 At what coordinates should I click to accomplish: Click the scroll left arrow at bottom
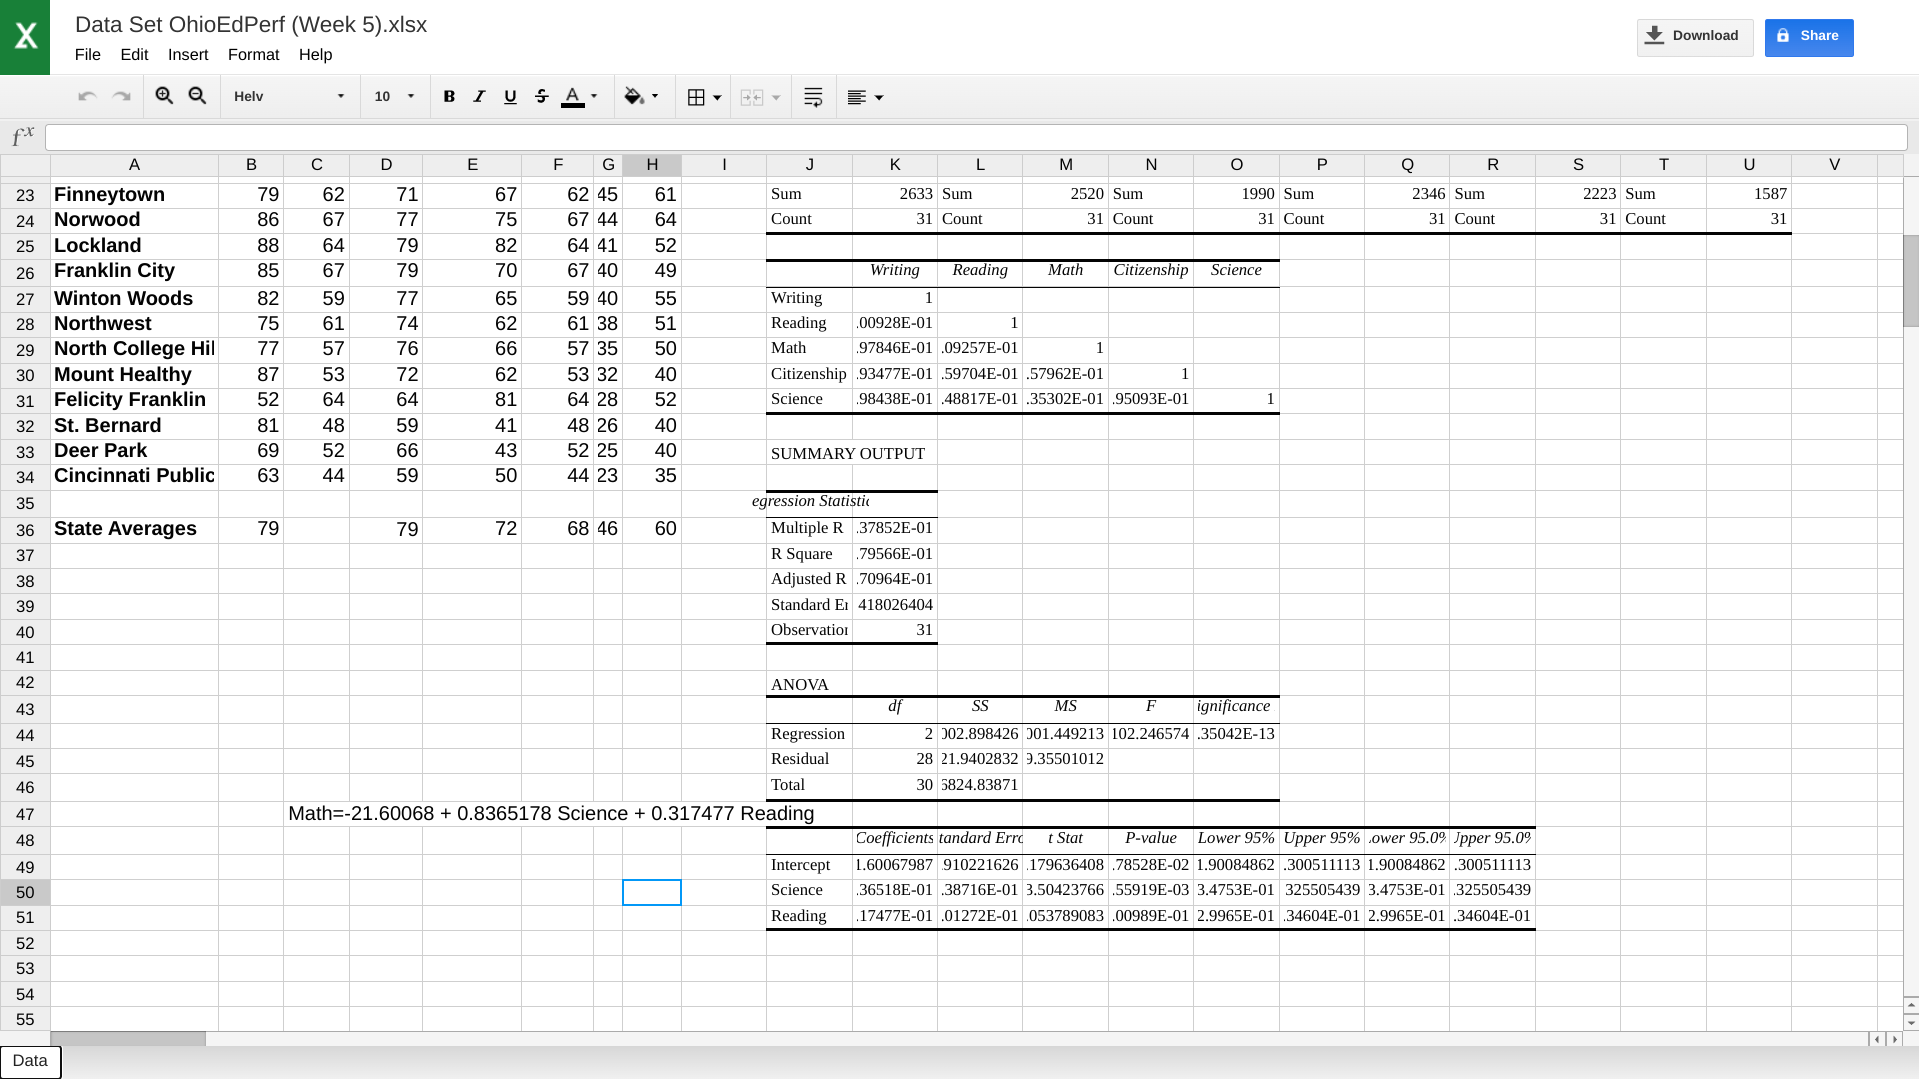click(1877, 1039)
